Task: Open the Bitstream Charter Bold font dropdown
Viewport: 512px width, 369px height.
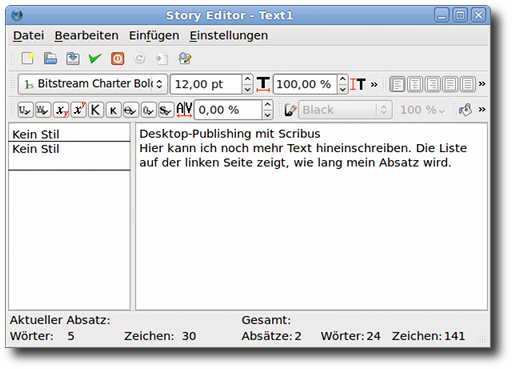Action: pyautogui.click(x=93, y=84)
